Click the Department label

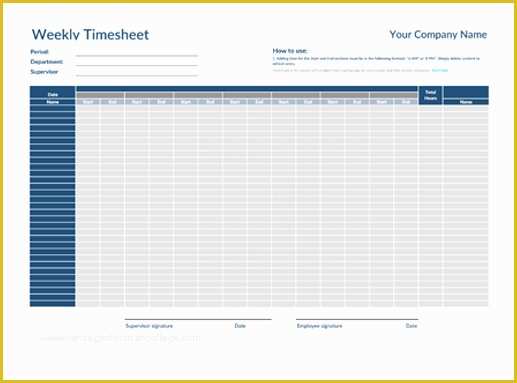pos(46,62)
